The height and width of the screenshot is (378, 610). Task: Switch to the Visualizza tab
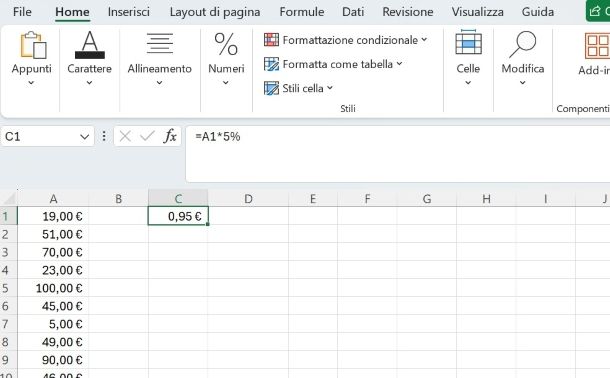tap(478, 12)
